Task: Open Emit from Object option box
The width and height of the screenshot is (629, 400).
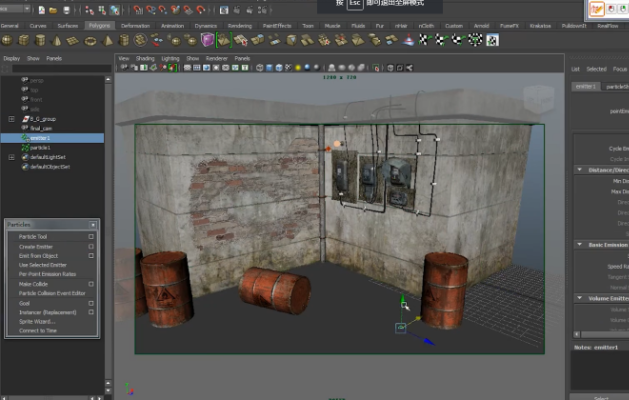Action: [91, 256]
